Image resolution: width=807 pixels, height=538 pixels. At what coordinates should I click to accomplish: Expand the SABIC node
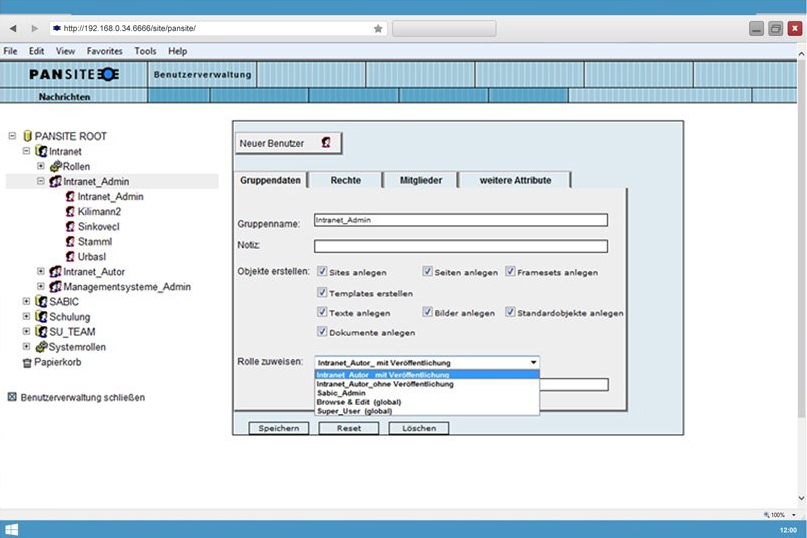tap(26, 301)
